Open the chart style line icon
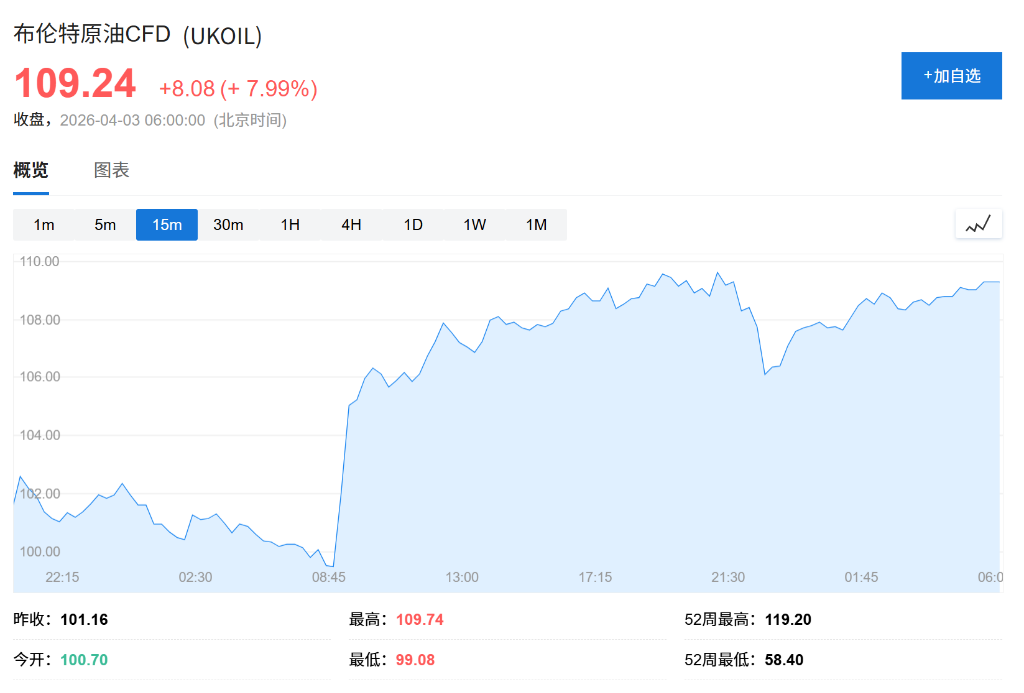The height and width of the screenshot is (693, 1024). (x=978, y=223)
